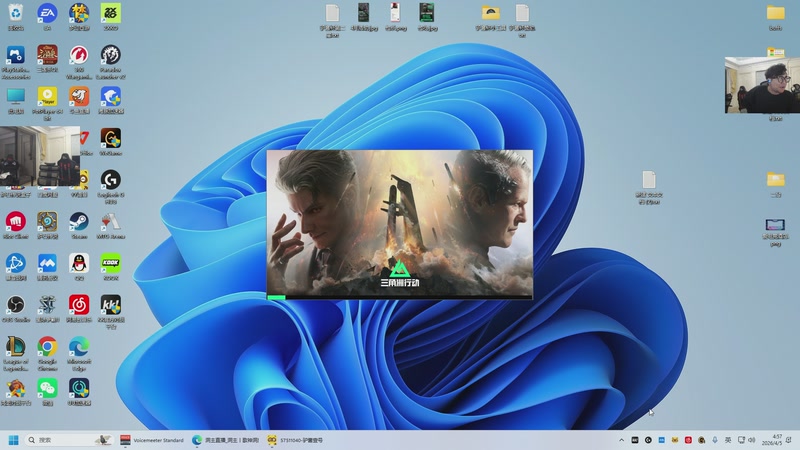Switch to the Edge browser taskbar window
Viewport: 800px width, 450px height.
click(226, 440)
